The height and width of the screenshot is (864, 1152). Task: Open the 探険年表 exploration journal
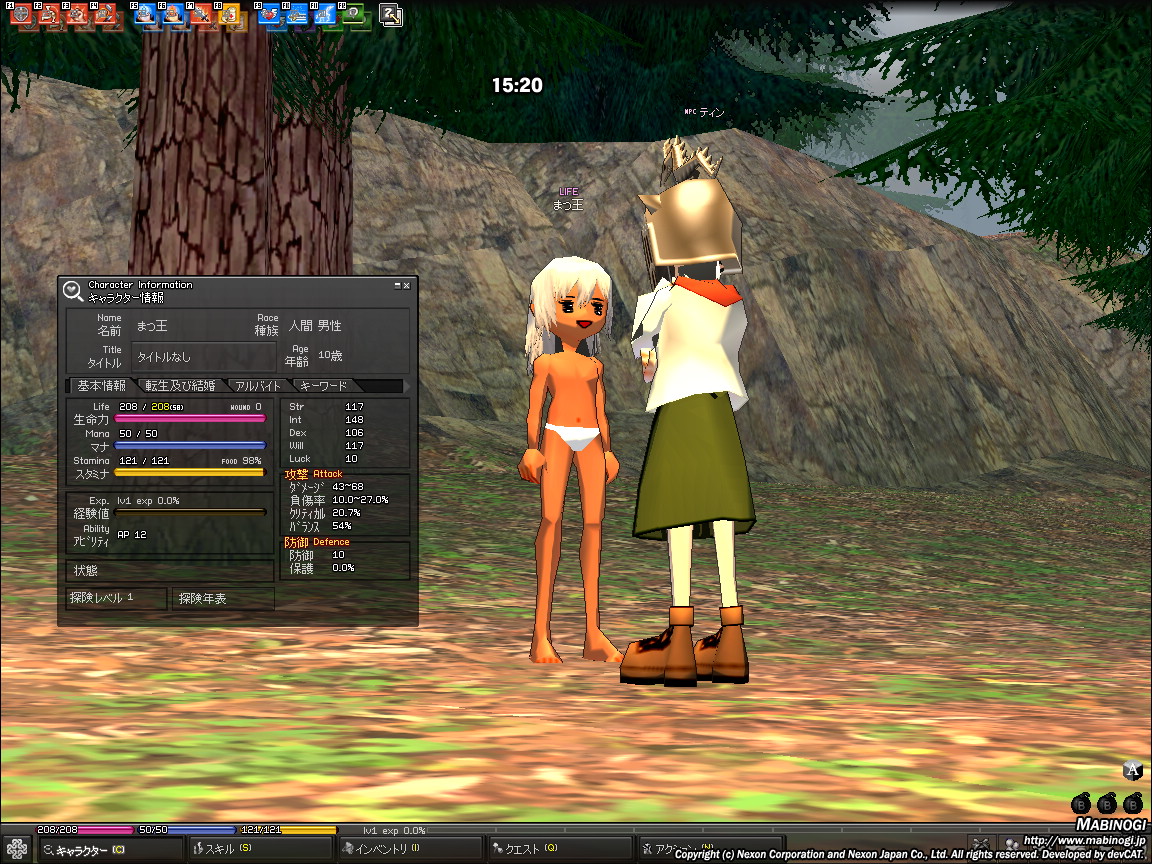pyautogui.click(x=223, y=598)
